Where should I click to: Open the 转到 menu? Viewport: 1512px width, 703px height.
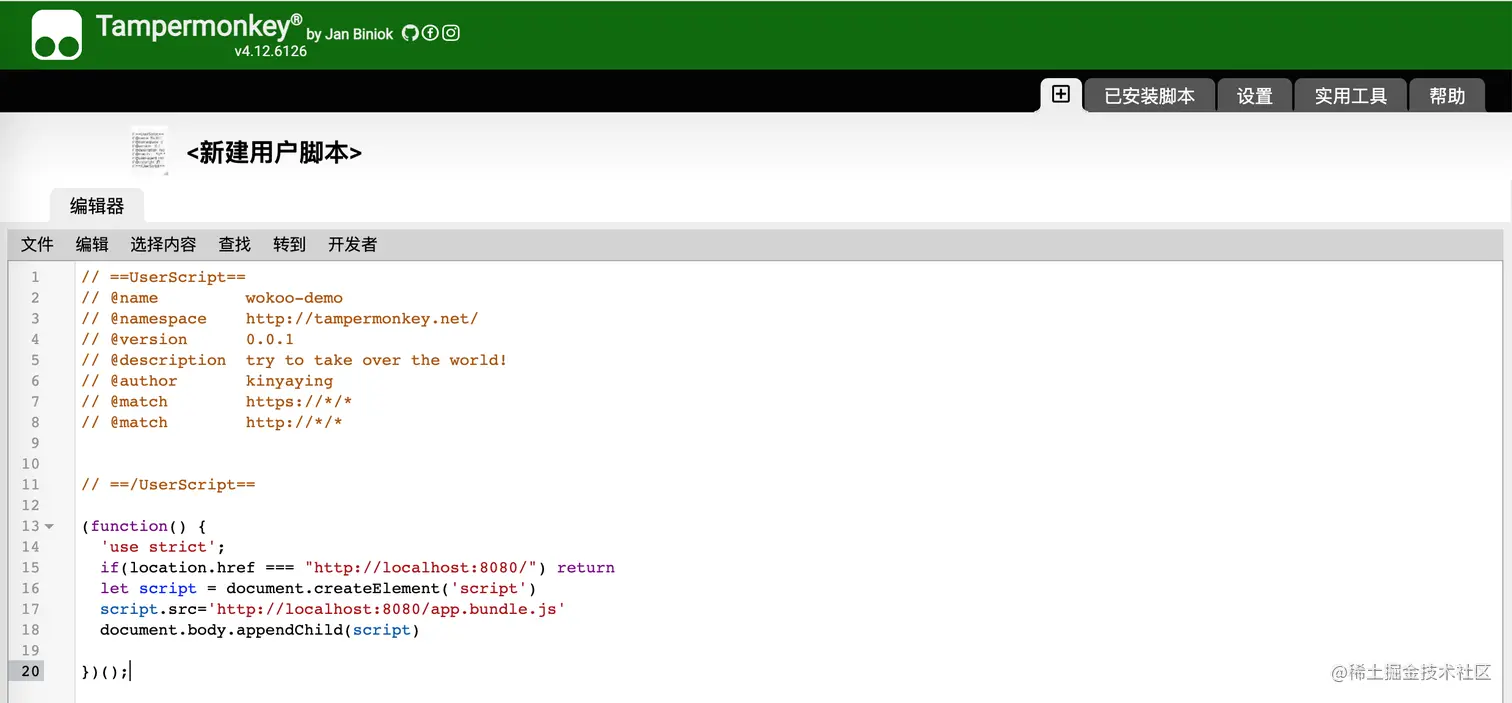[289, 244]
